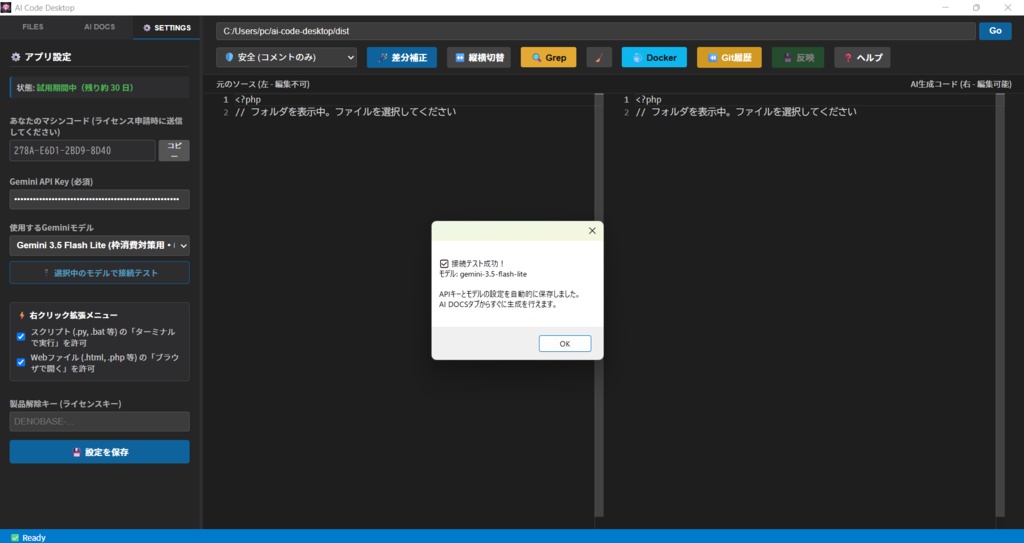Image resolution: width=1024 pixels, height=543 pixels.
Task: Click the <?php line in right editor
Action: [x=648, y=99]
